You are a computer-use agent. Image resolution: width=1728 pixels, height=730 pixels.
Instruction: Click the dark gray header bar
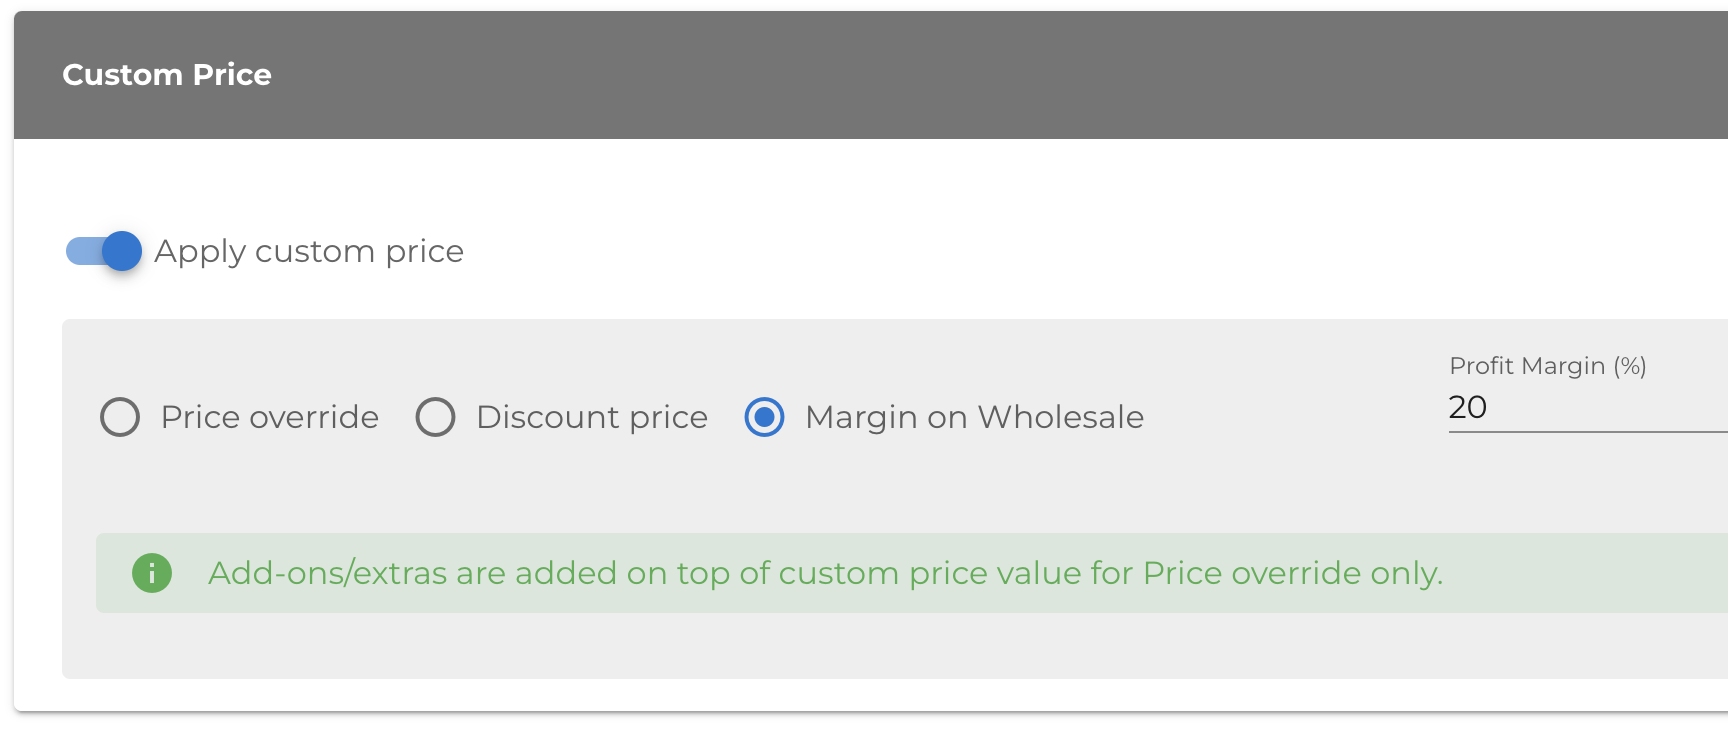point(871,75)
